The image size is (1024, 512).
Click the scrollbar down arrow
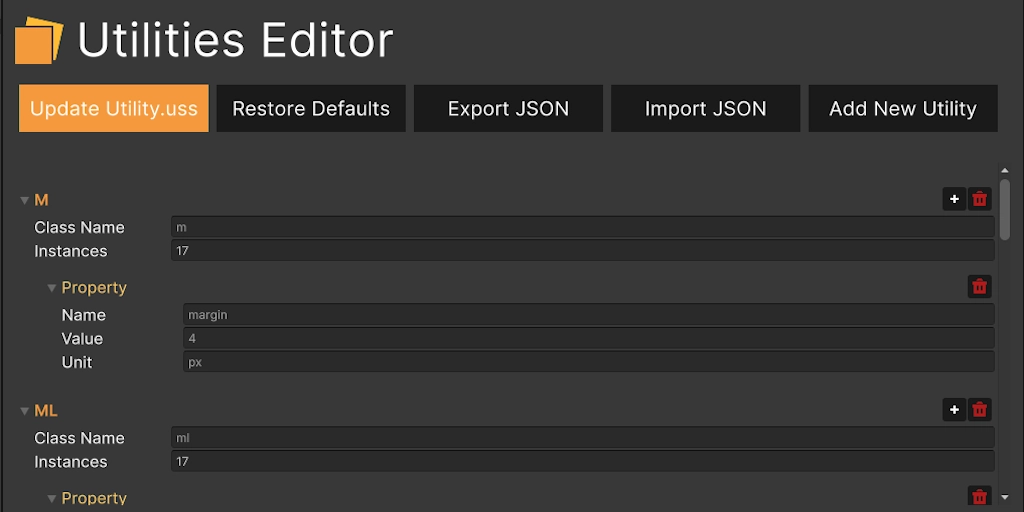pos(1005,497)
